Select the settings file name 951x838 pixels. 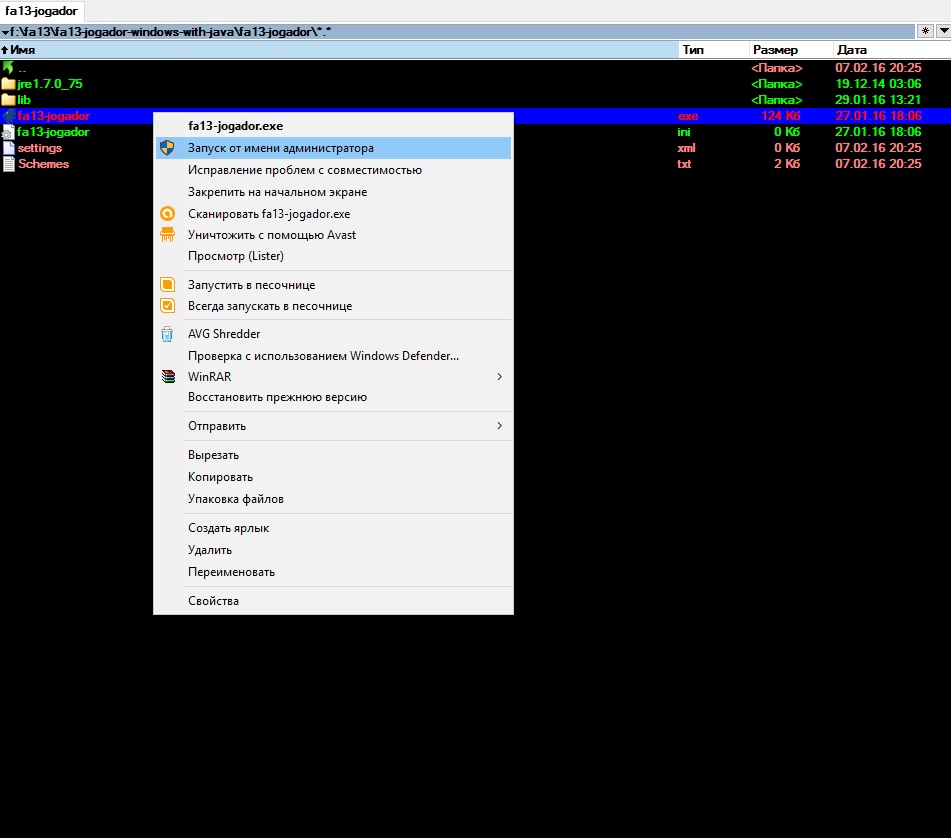(x=40, y=147)
